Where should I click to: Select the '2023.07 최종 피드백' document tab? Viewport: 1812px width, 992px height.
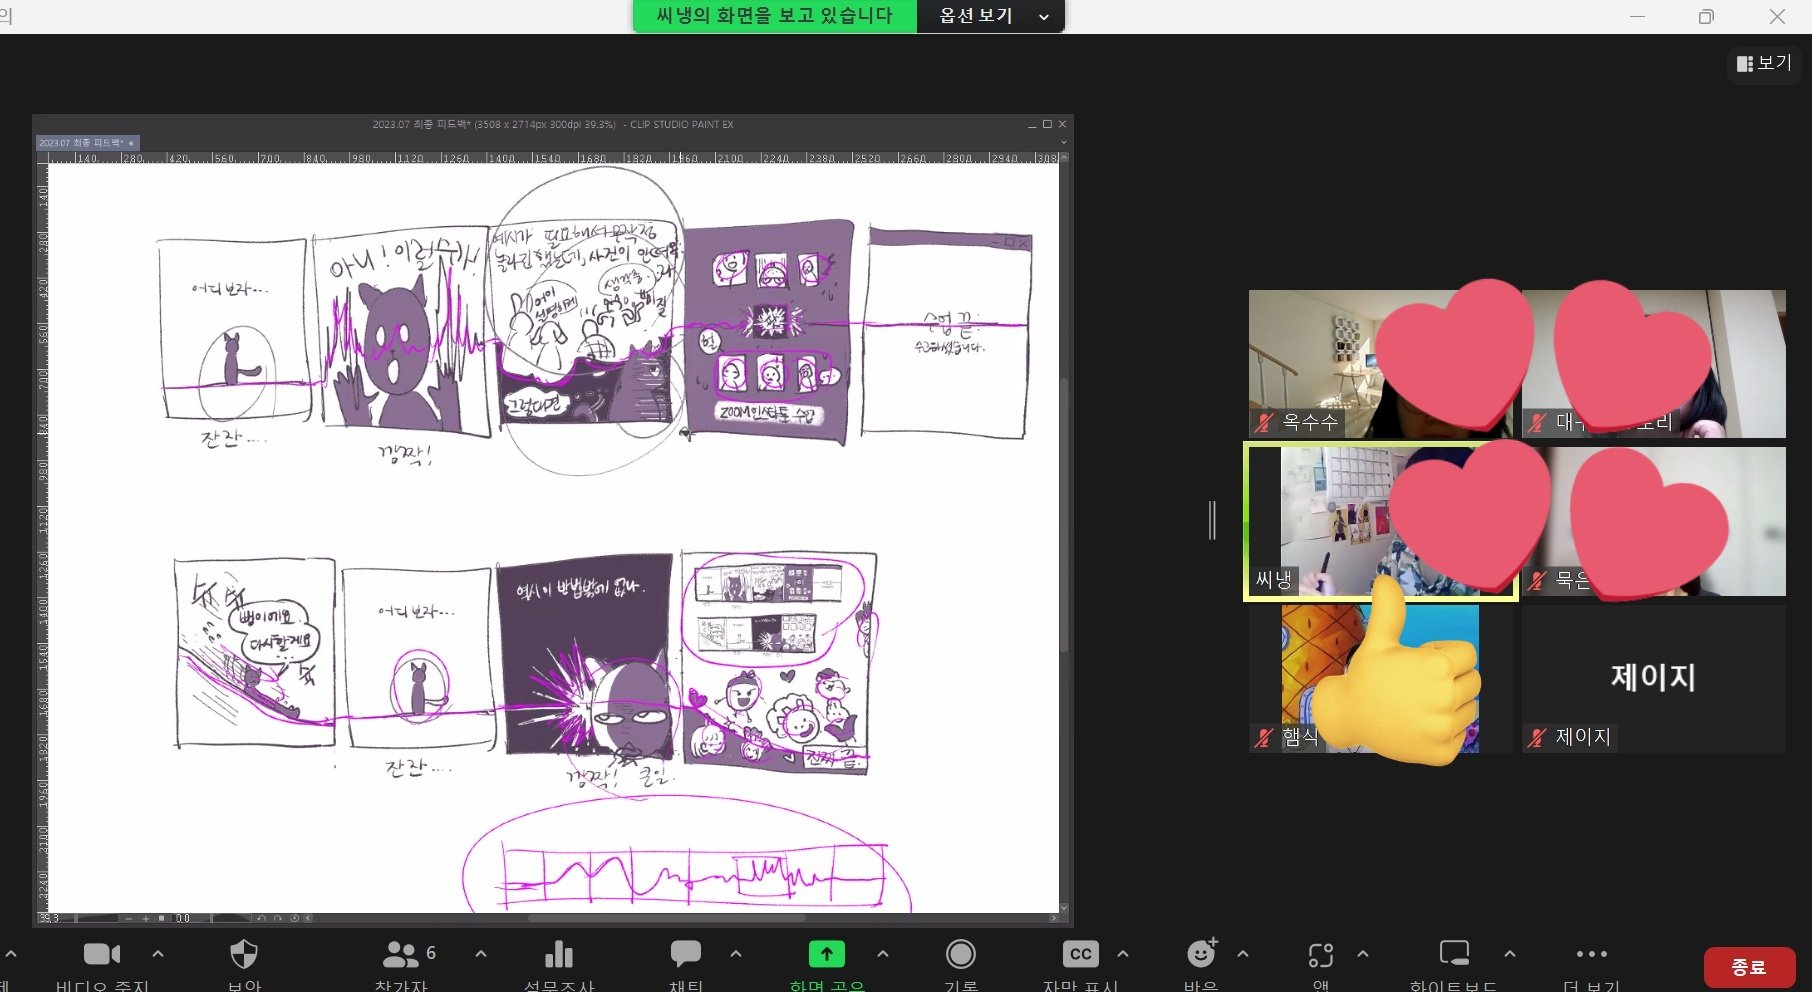tap(87, 143)
